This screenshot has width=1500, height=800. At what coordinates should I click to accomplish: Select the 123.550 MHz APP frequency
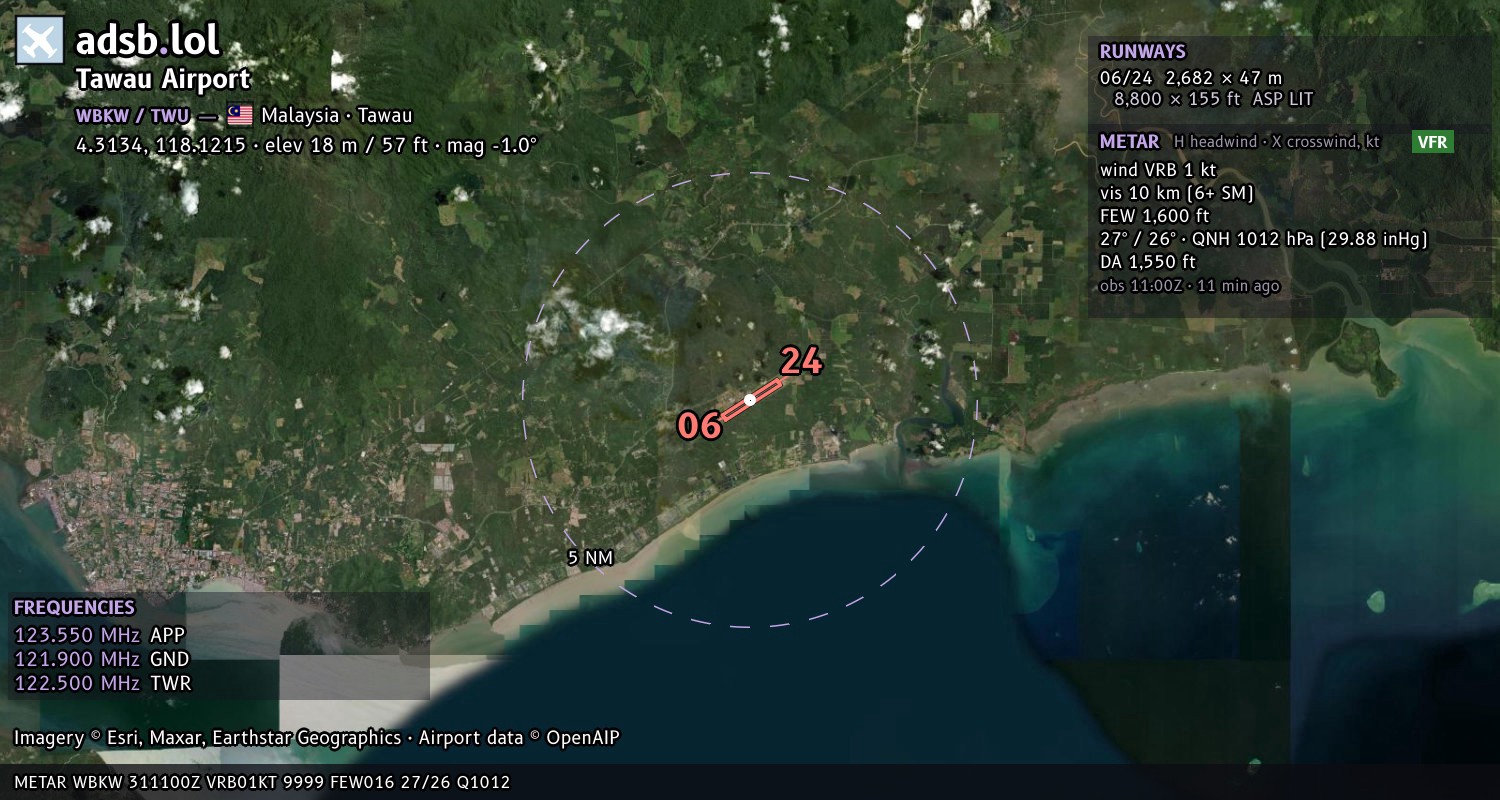click(x=99, y=635)
